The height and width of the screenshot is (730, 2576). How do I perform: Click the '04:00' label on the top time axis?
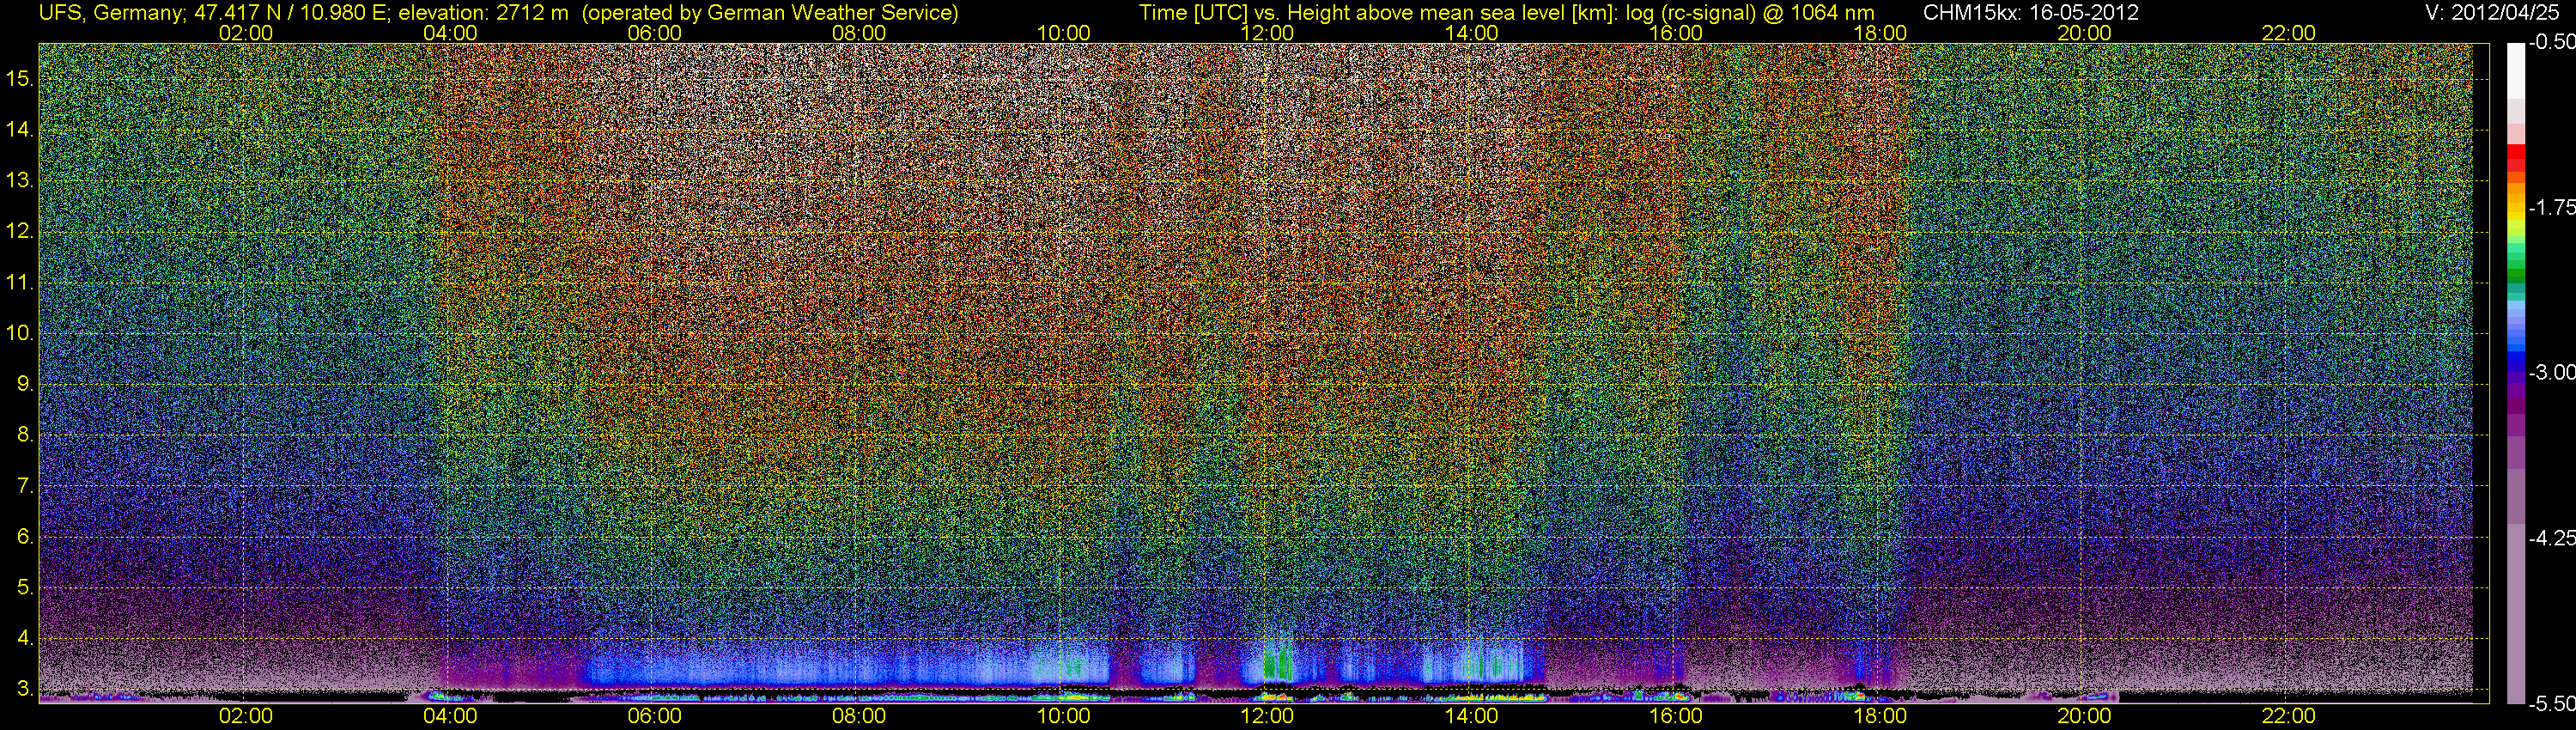click(450, 33)
